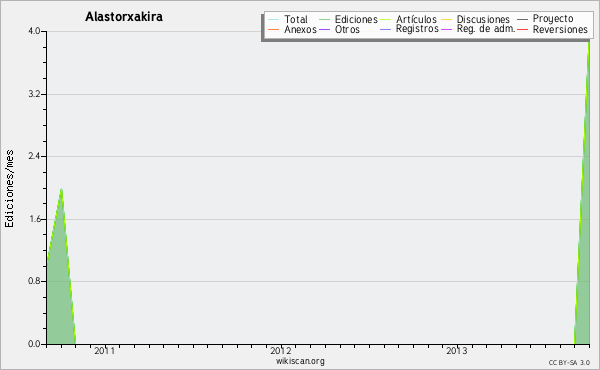Click the 2013 x-axis label

(457, 350)
